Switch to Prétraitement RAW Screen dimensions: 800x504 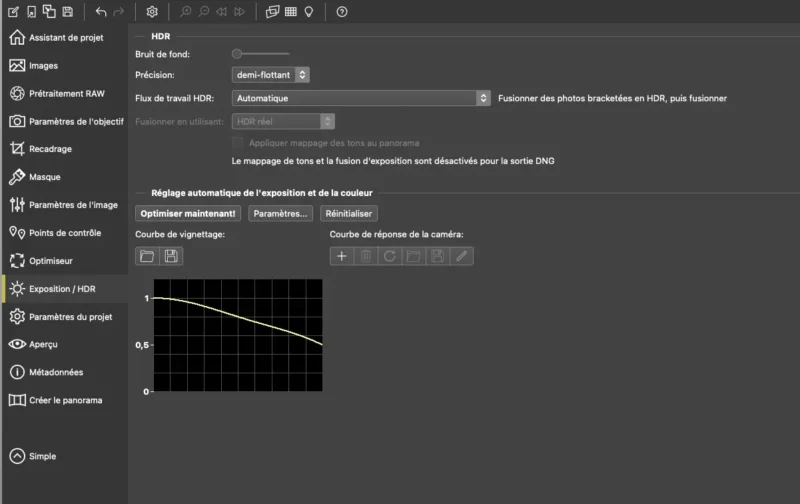coord(65,93)
